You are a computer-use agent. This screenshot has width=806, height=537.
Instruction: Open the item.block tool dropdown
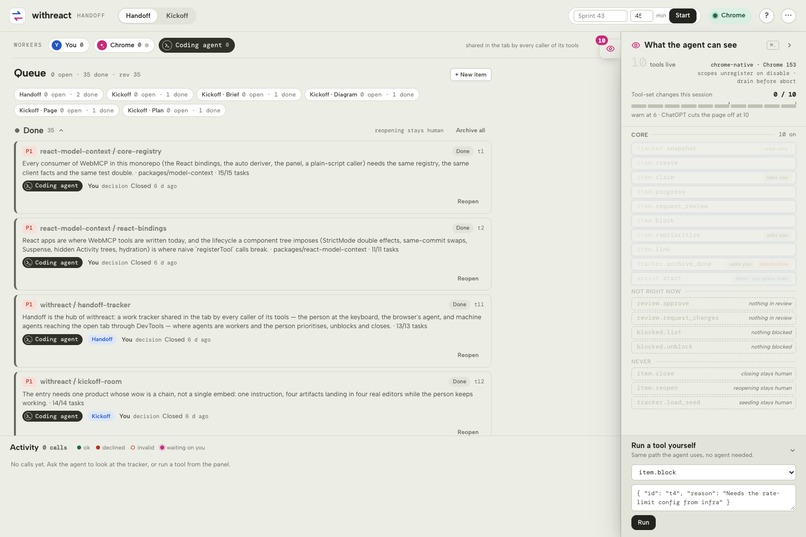tap(713, 472)
